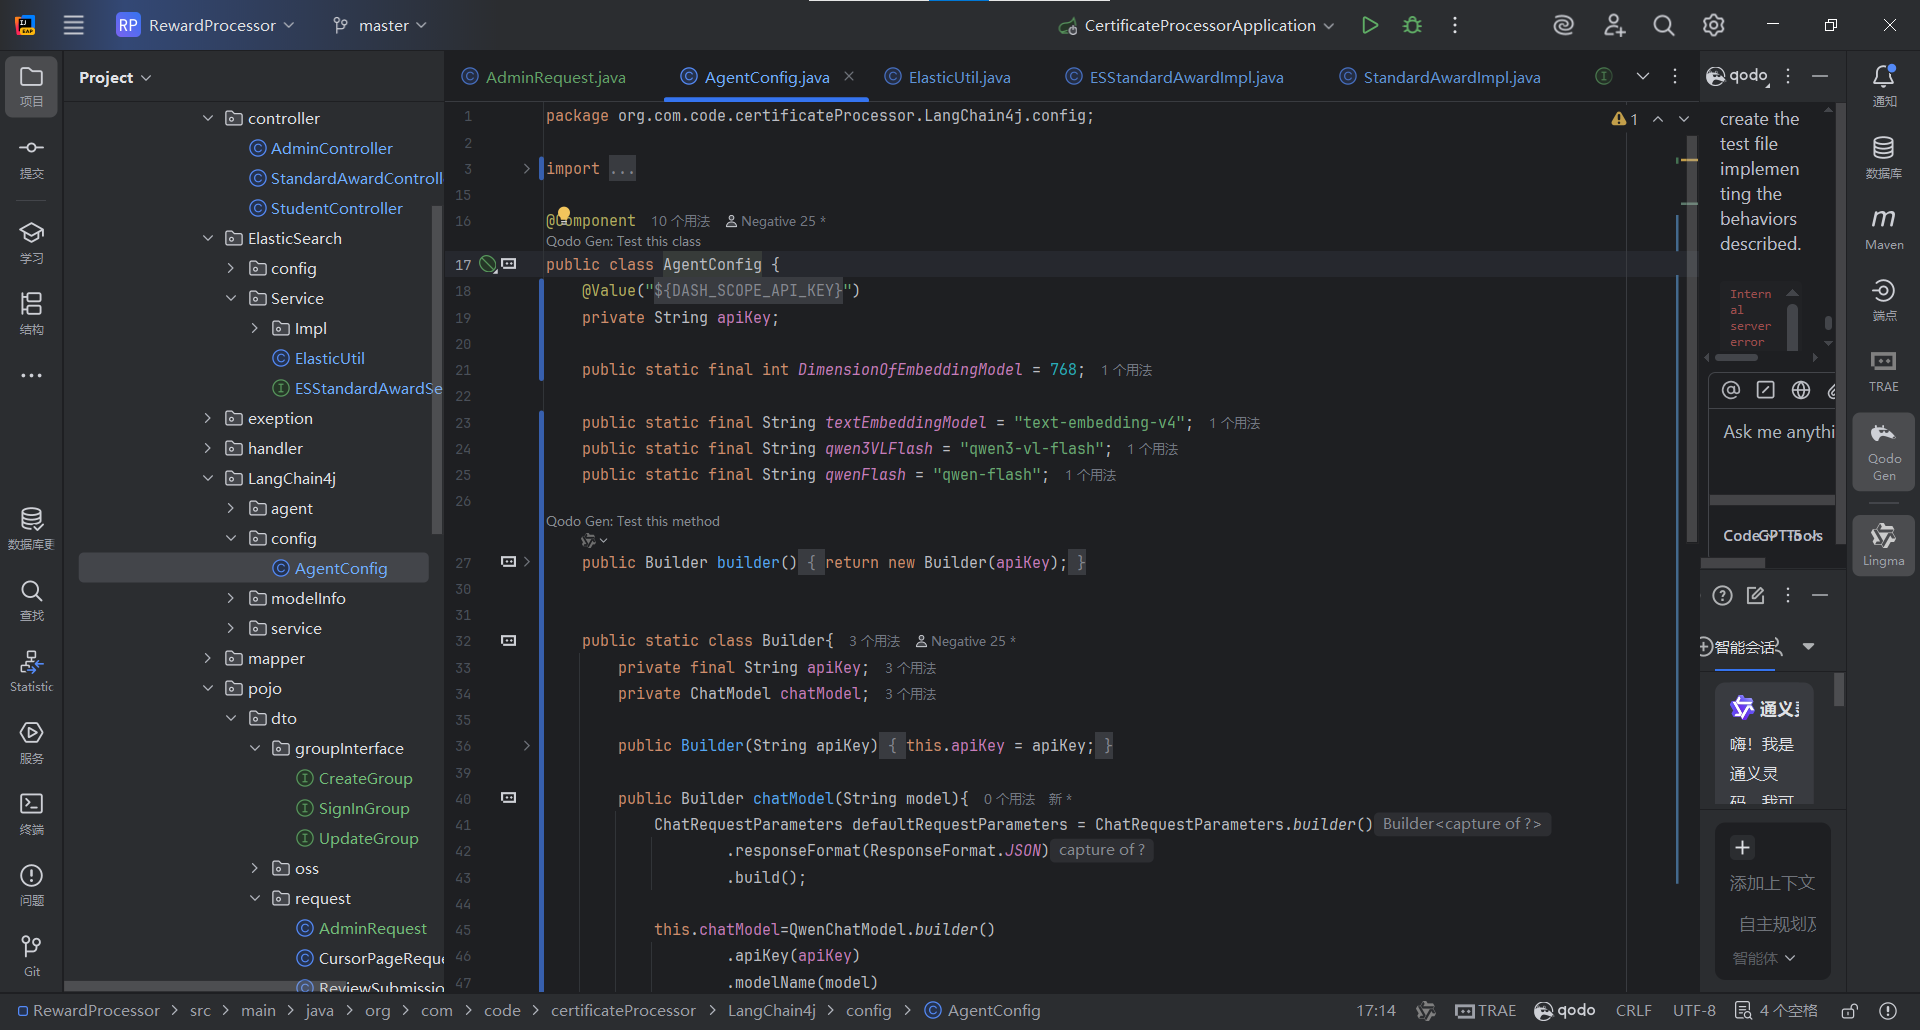Start a new Lingma chat edit icon
This screenshot has width=1920, height=1030.
pyautogui.click(x=1755, y=596)
